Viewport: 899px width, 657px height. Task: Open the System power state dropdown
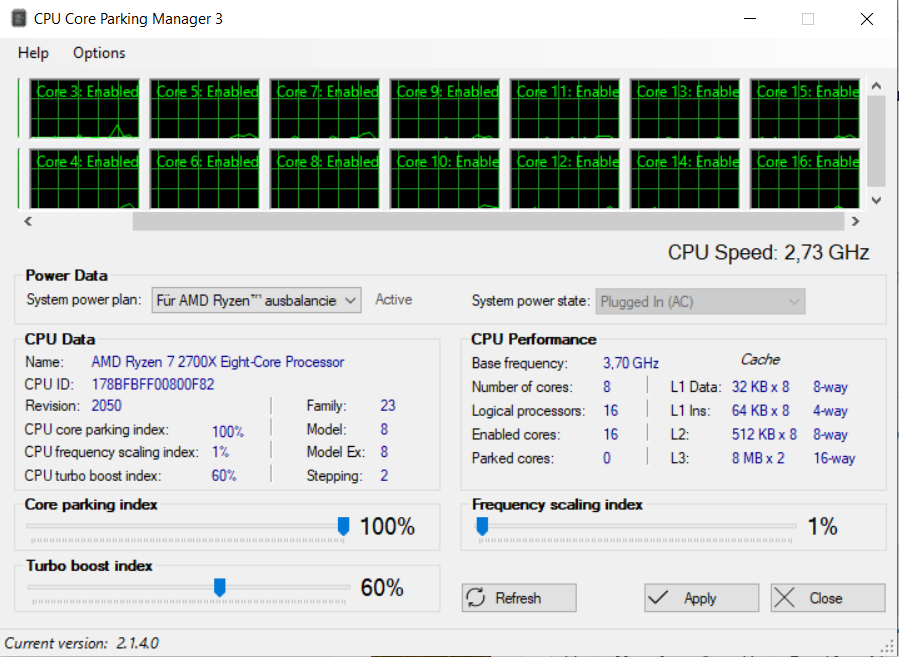(x=700, y=302)
